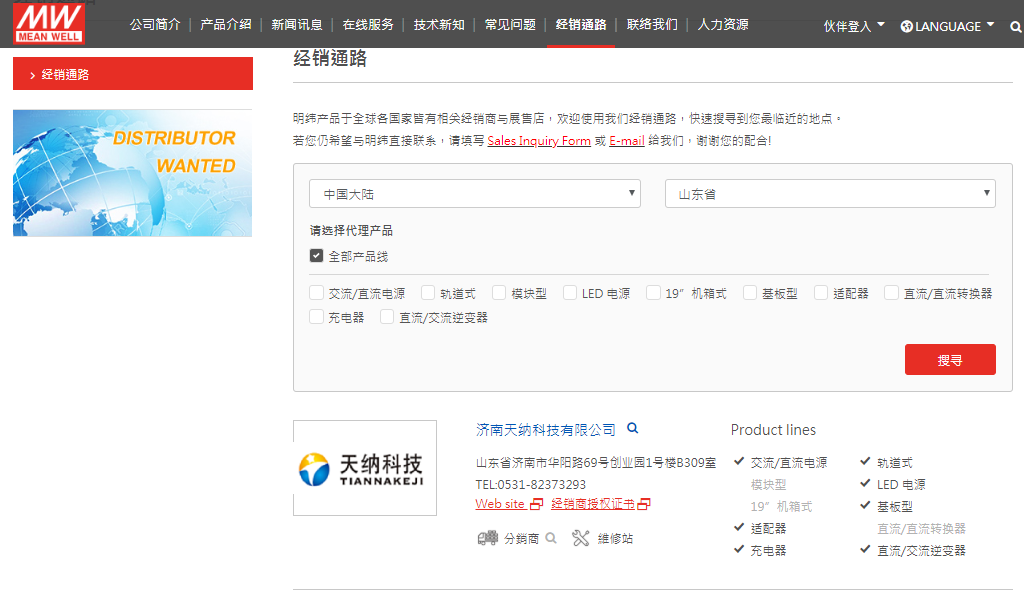This screenshot has height=593, width=1024.
Task: Open the 联络我们 menu item
Action: (x=652, y=24)
